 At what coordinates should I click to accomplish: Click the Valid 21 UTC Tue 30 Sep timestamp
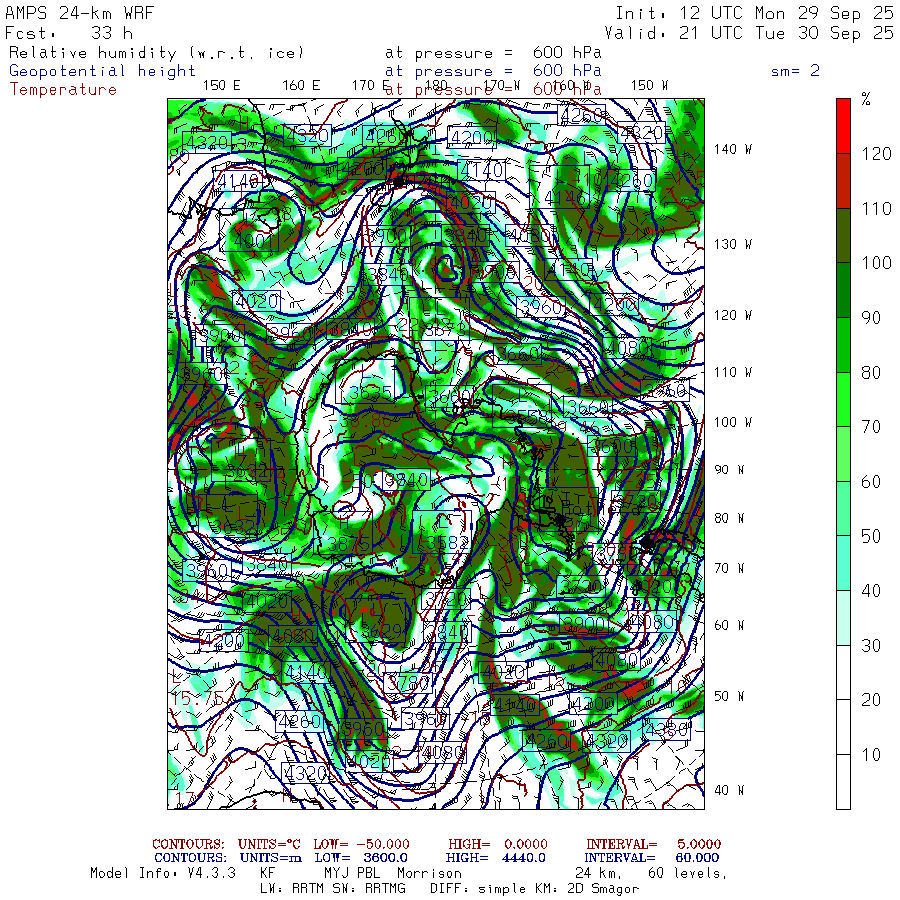[x=748, y=33]
